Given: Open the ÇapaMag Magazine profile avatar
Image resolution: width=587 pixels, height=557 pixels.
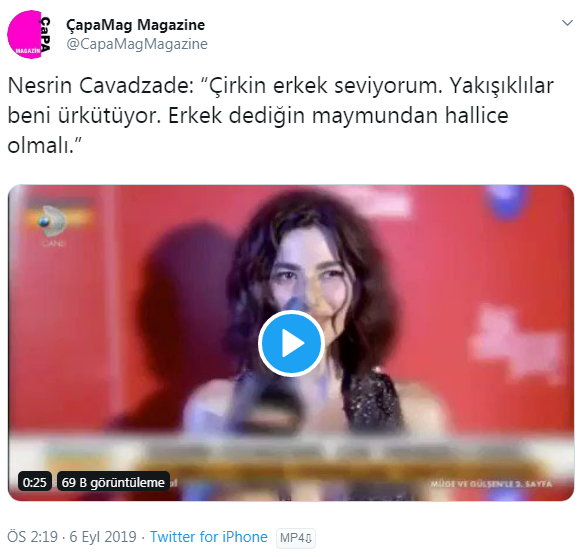Looking at the screenshot, I should [31, 34].
